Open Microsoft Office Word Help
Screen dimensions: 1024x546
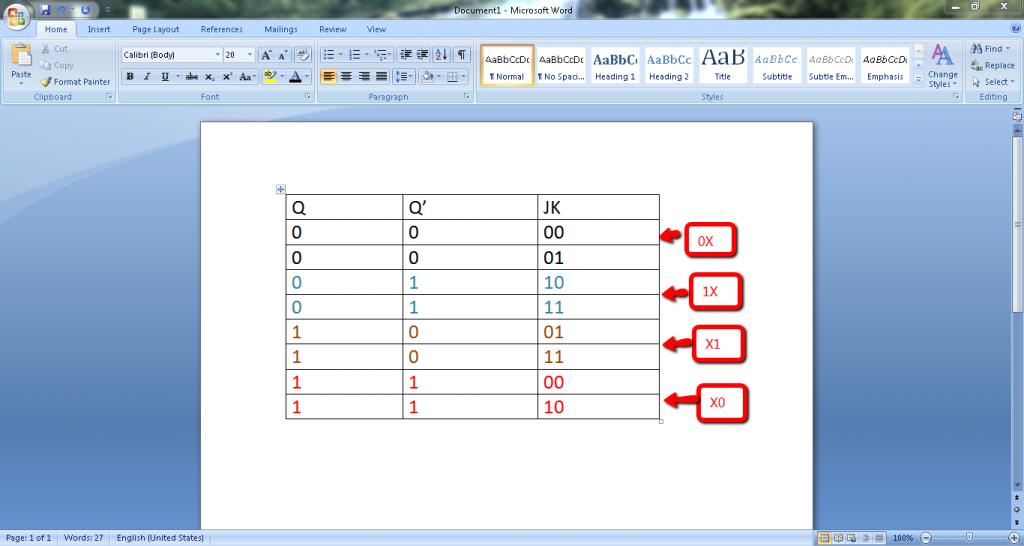[x=1015, y=29]
